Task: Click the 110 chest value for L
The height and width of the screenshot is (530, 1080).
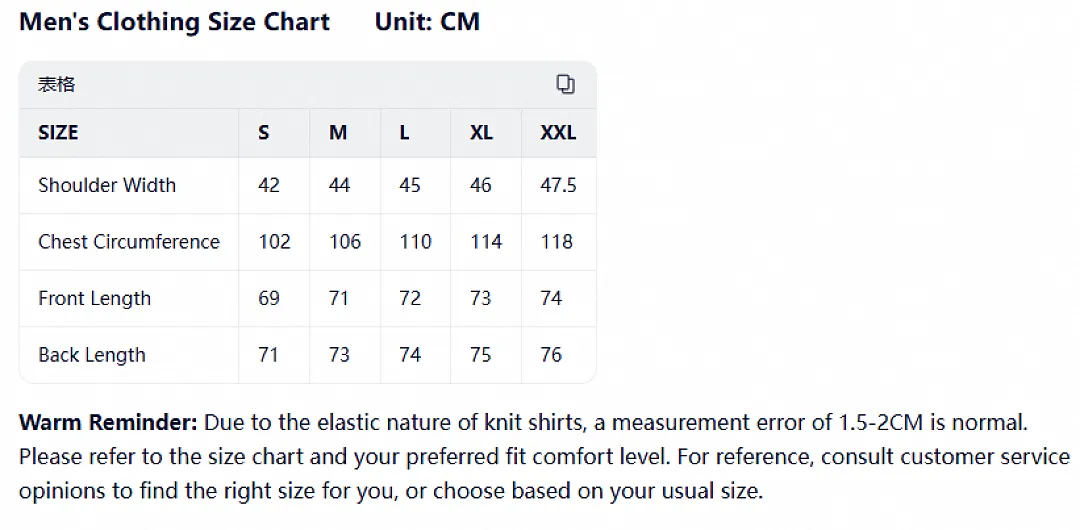Action: coord(415,241)
